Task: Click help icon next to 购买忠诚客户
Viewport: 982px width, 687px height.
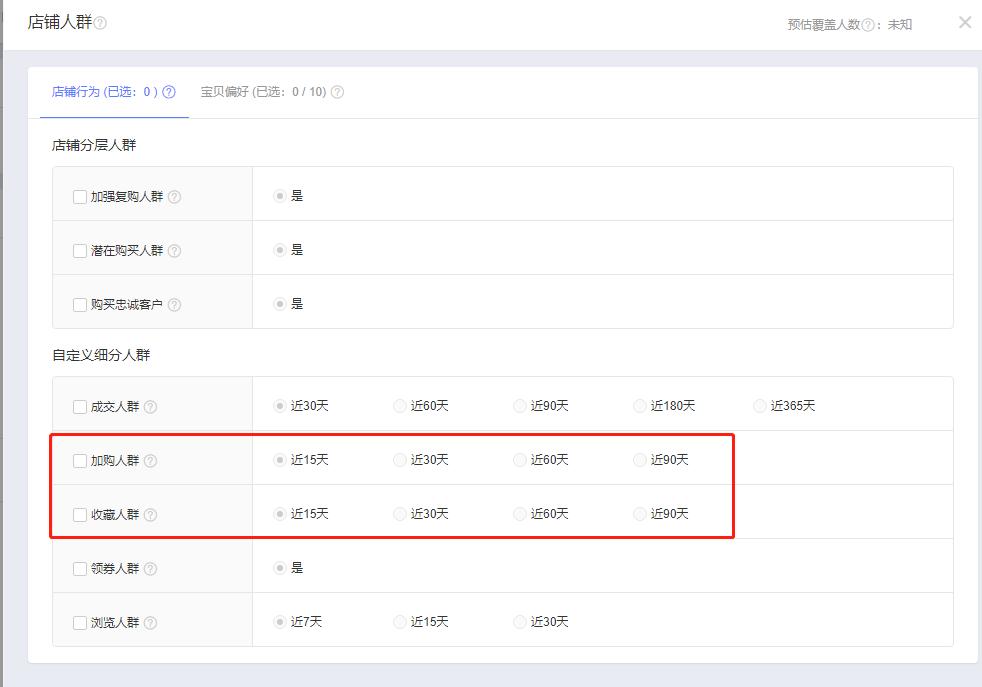Action: 174,305
